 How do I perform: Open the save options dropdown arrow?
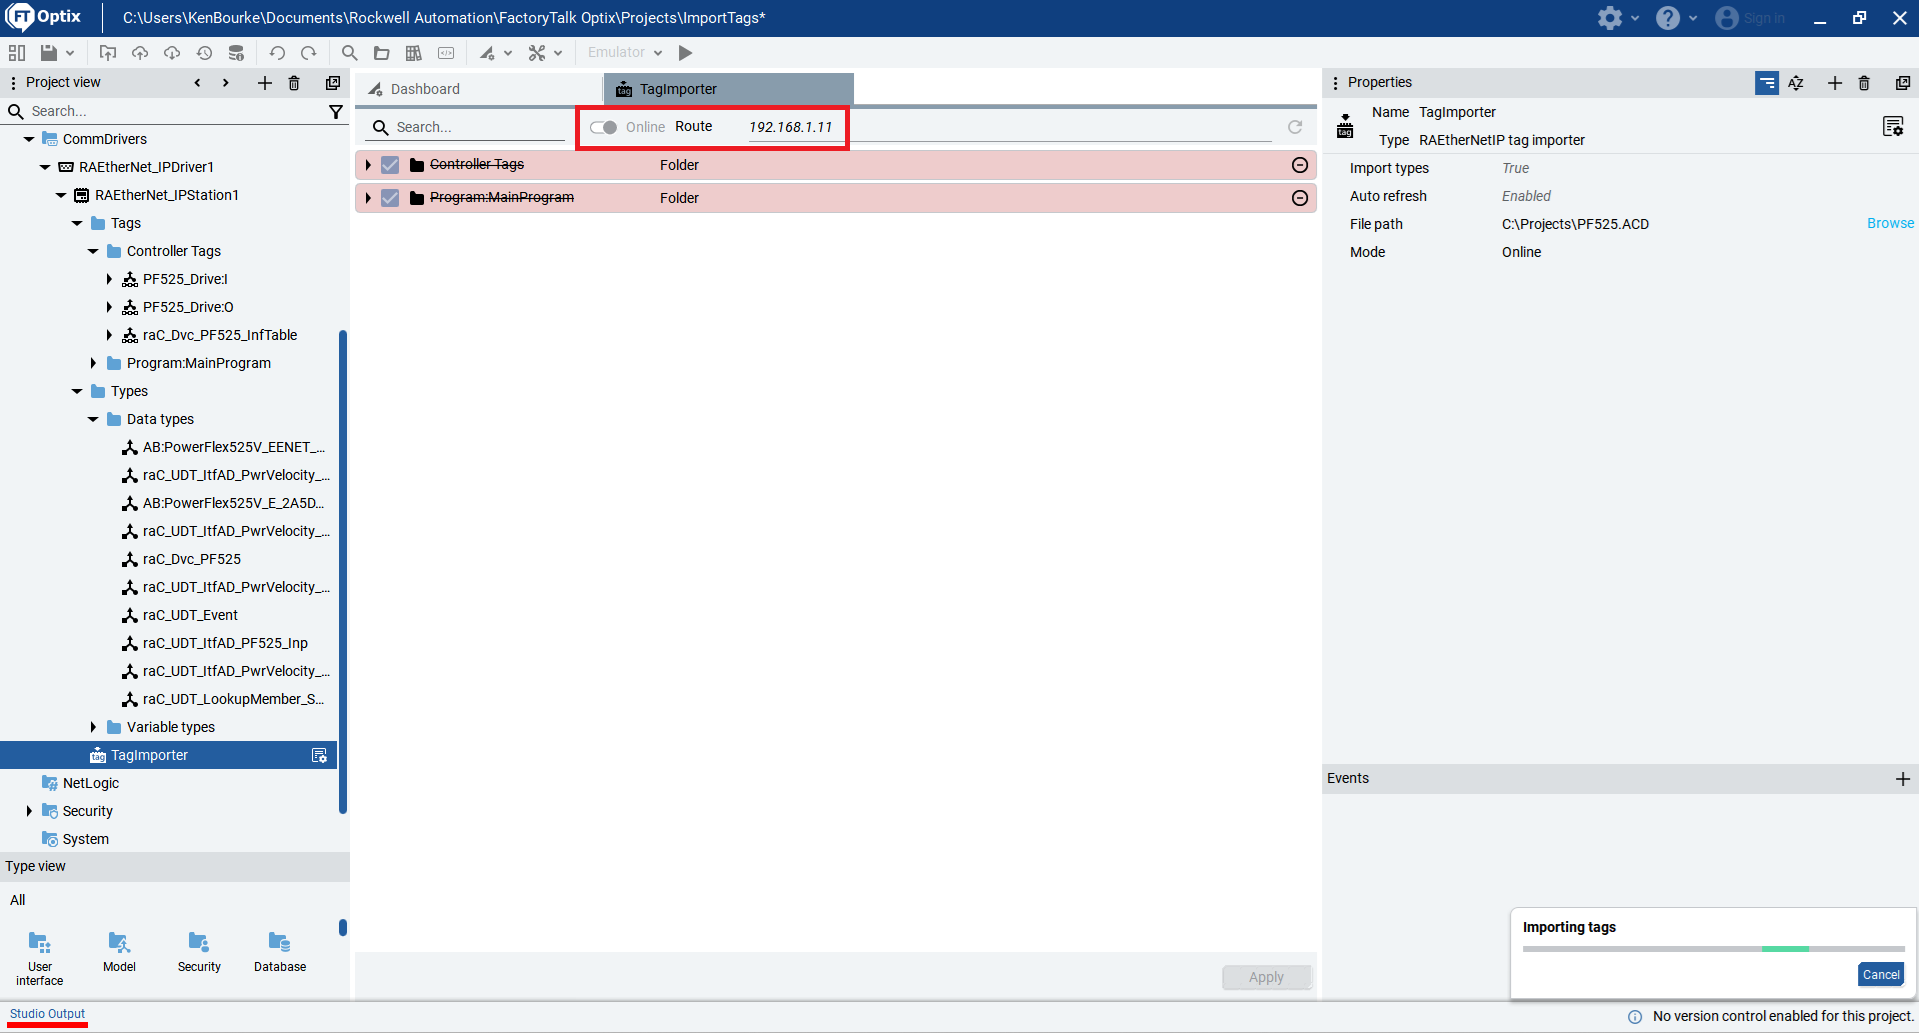[x=70, y=53]
